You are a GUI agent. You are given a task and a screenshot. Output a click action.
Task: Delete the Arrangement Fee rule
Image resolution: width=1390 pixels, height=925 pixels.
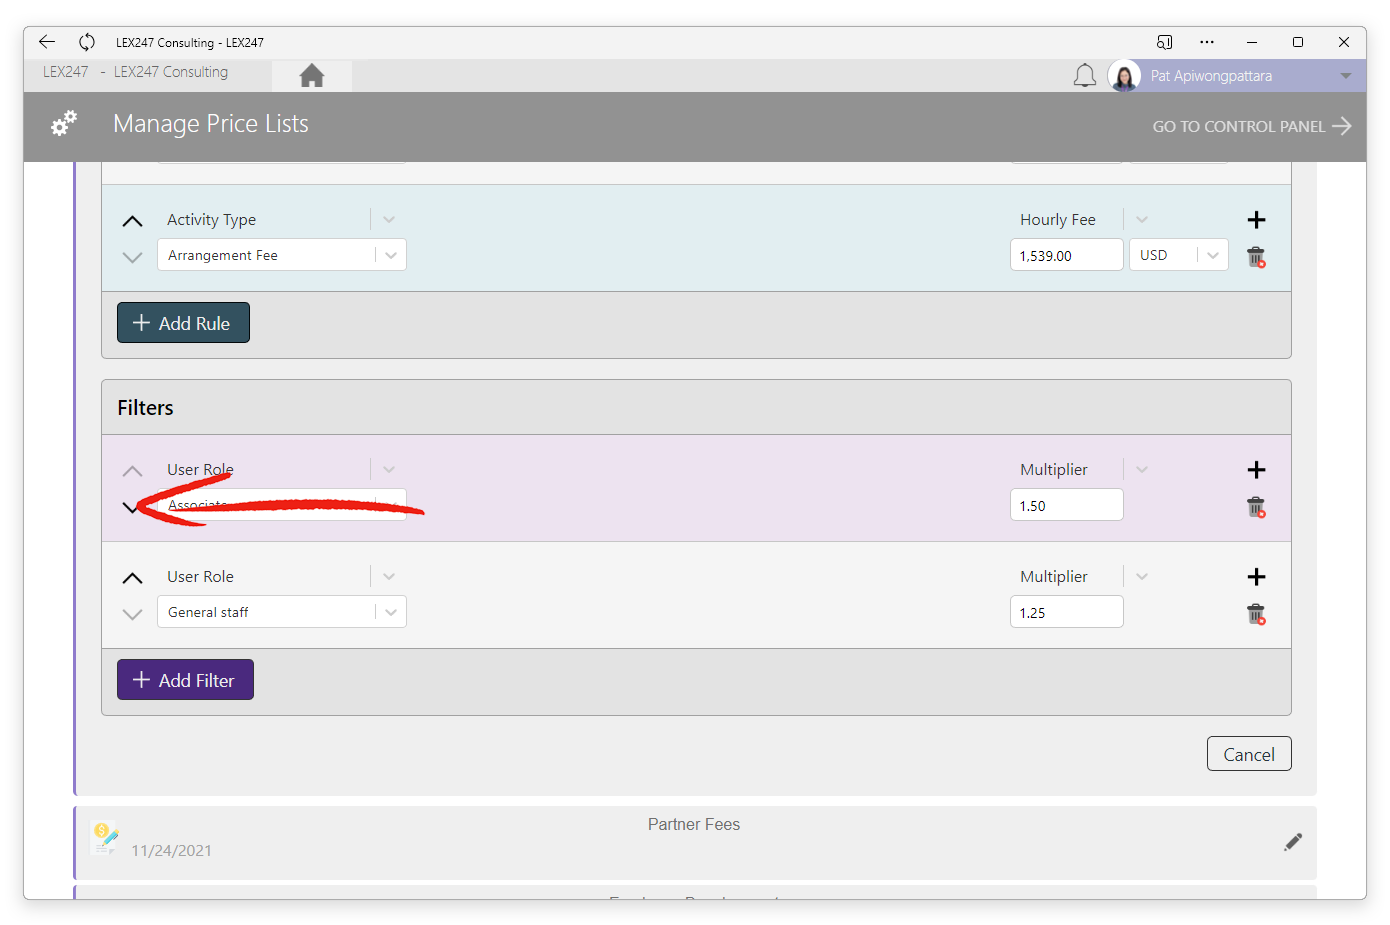(1257, 257)
